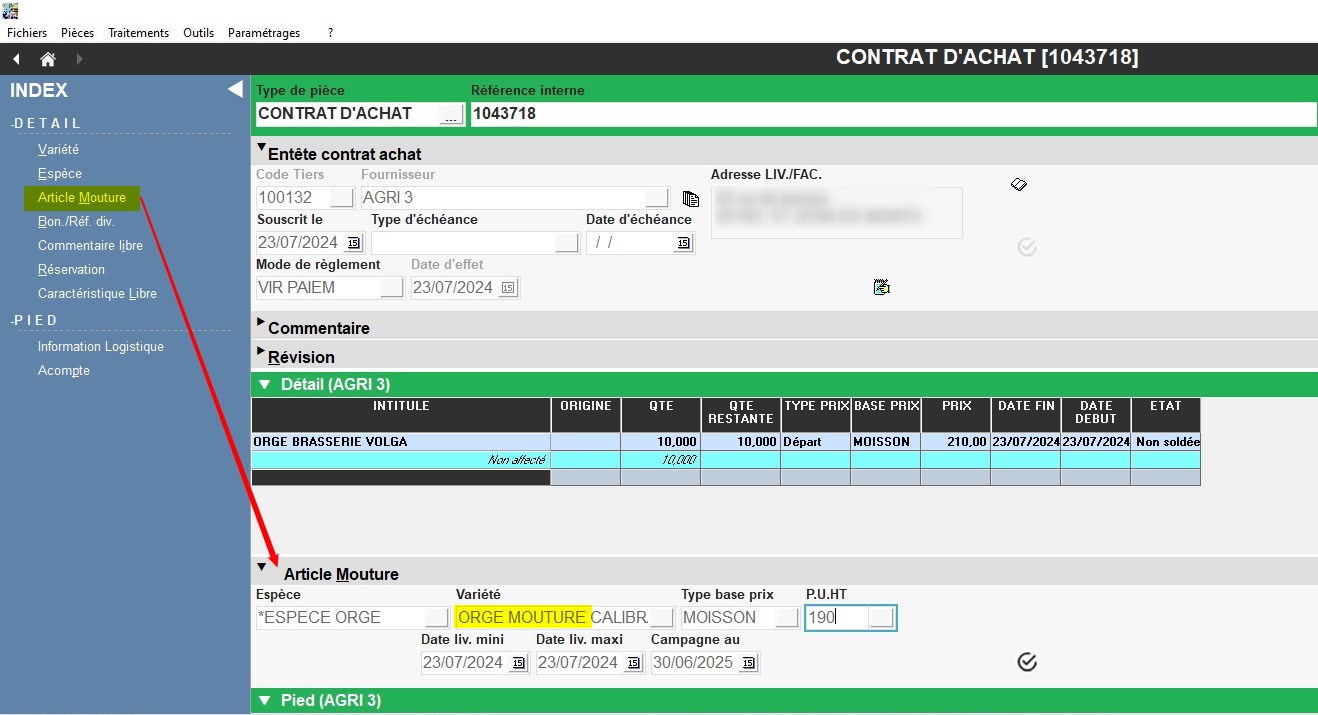Screen dimensions: 1318x715
Task: Open the calendar picker for Souscrit le
Action: click(x=353, y=243)
